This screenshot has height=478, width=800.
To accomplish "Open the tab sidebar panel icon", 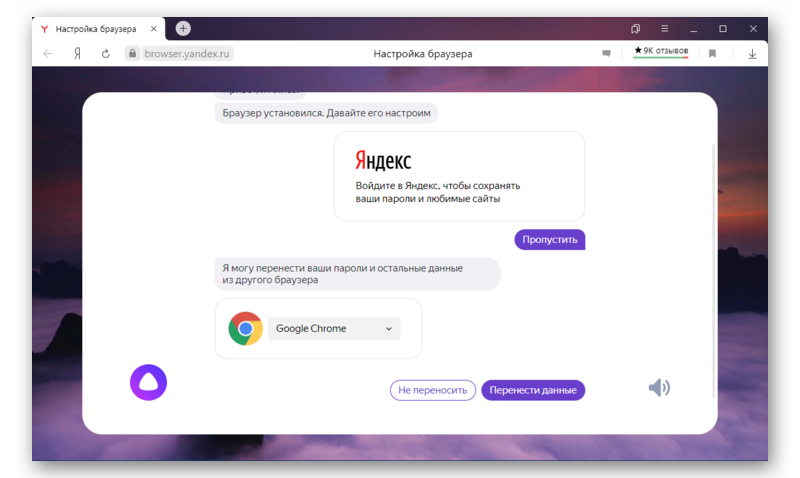I will [x=635, y=29].
